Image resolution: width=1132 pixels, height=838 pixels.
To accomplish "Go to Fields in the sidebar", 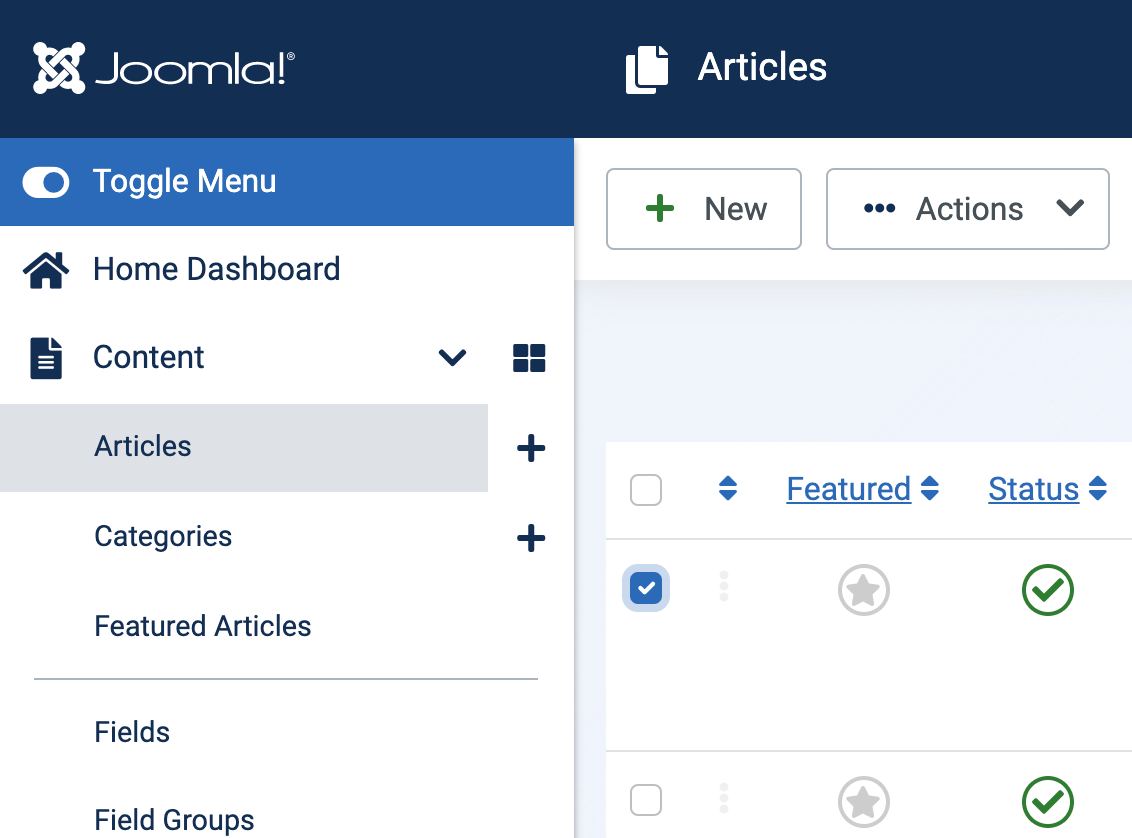I will 132,732.
